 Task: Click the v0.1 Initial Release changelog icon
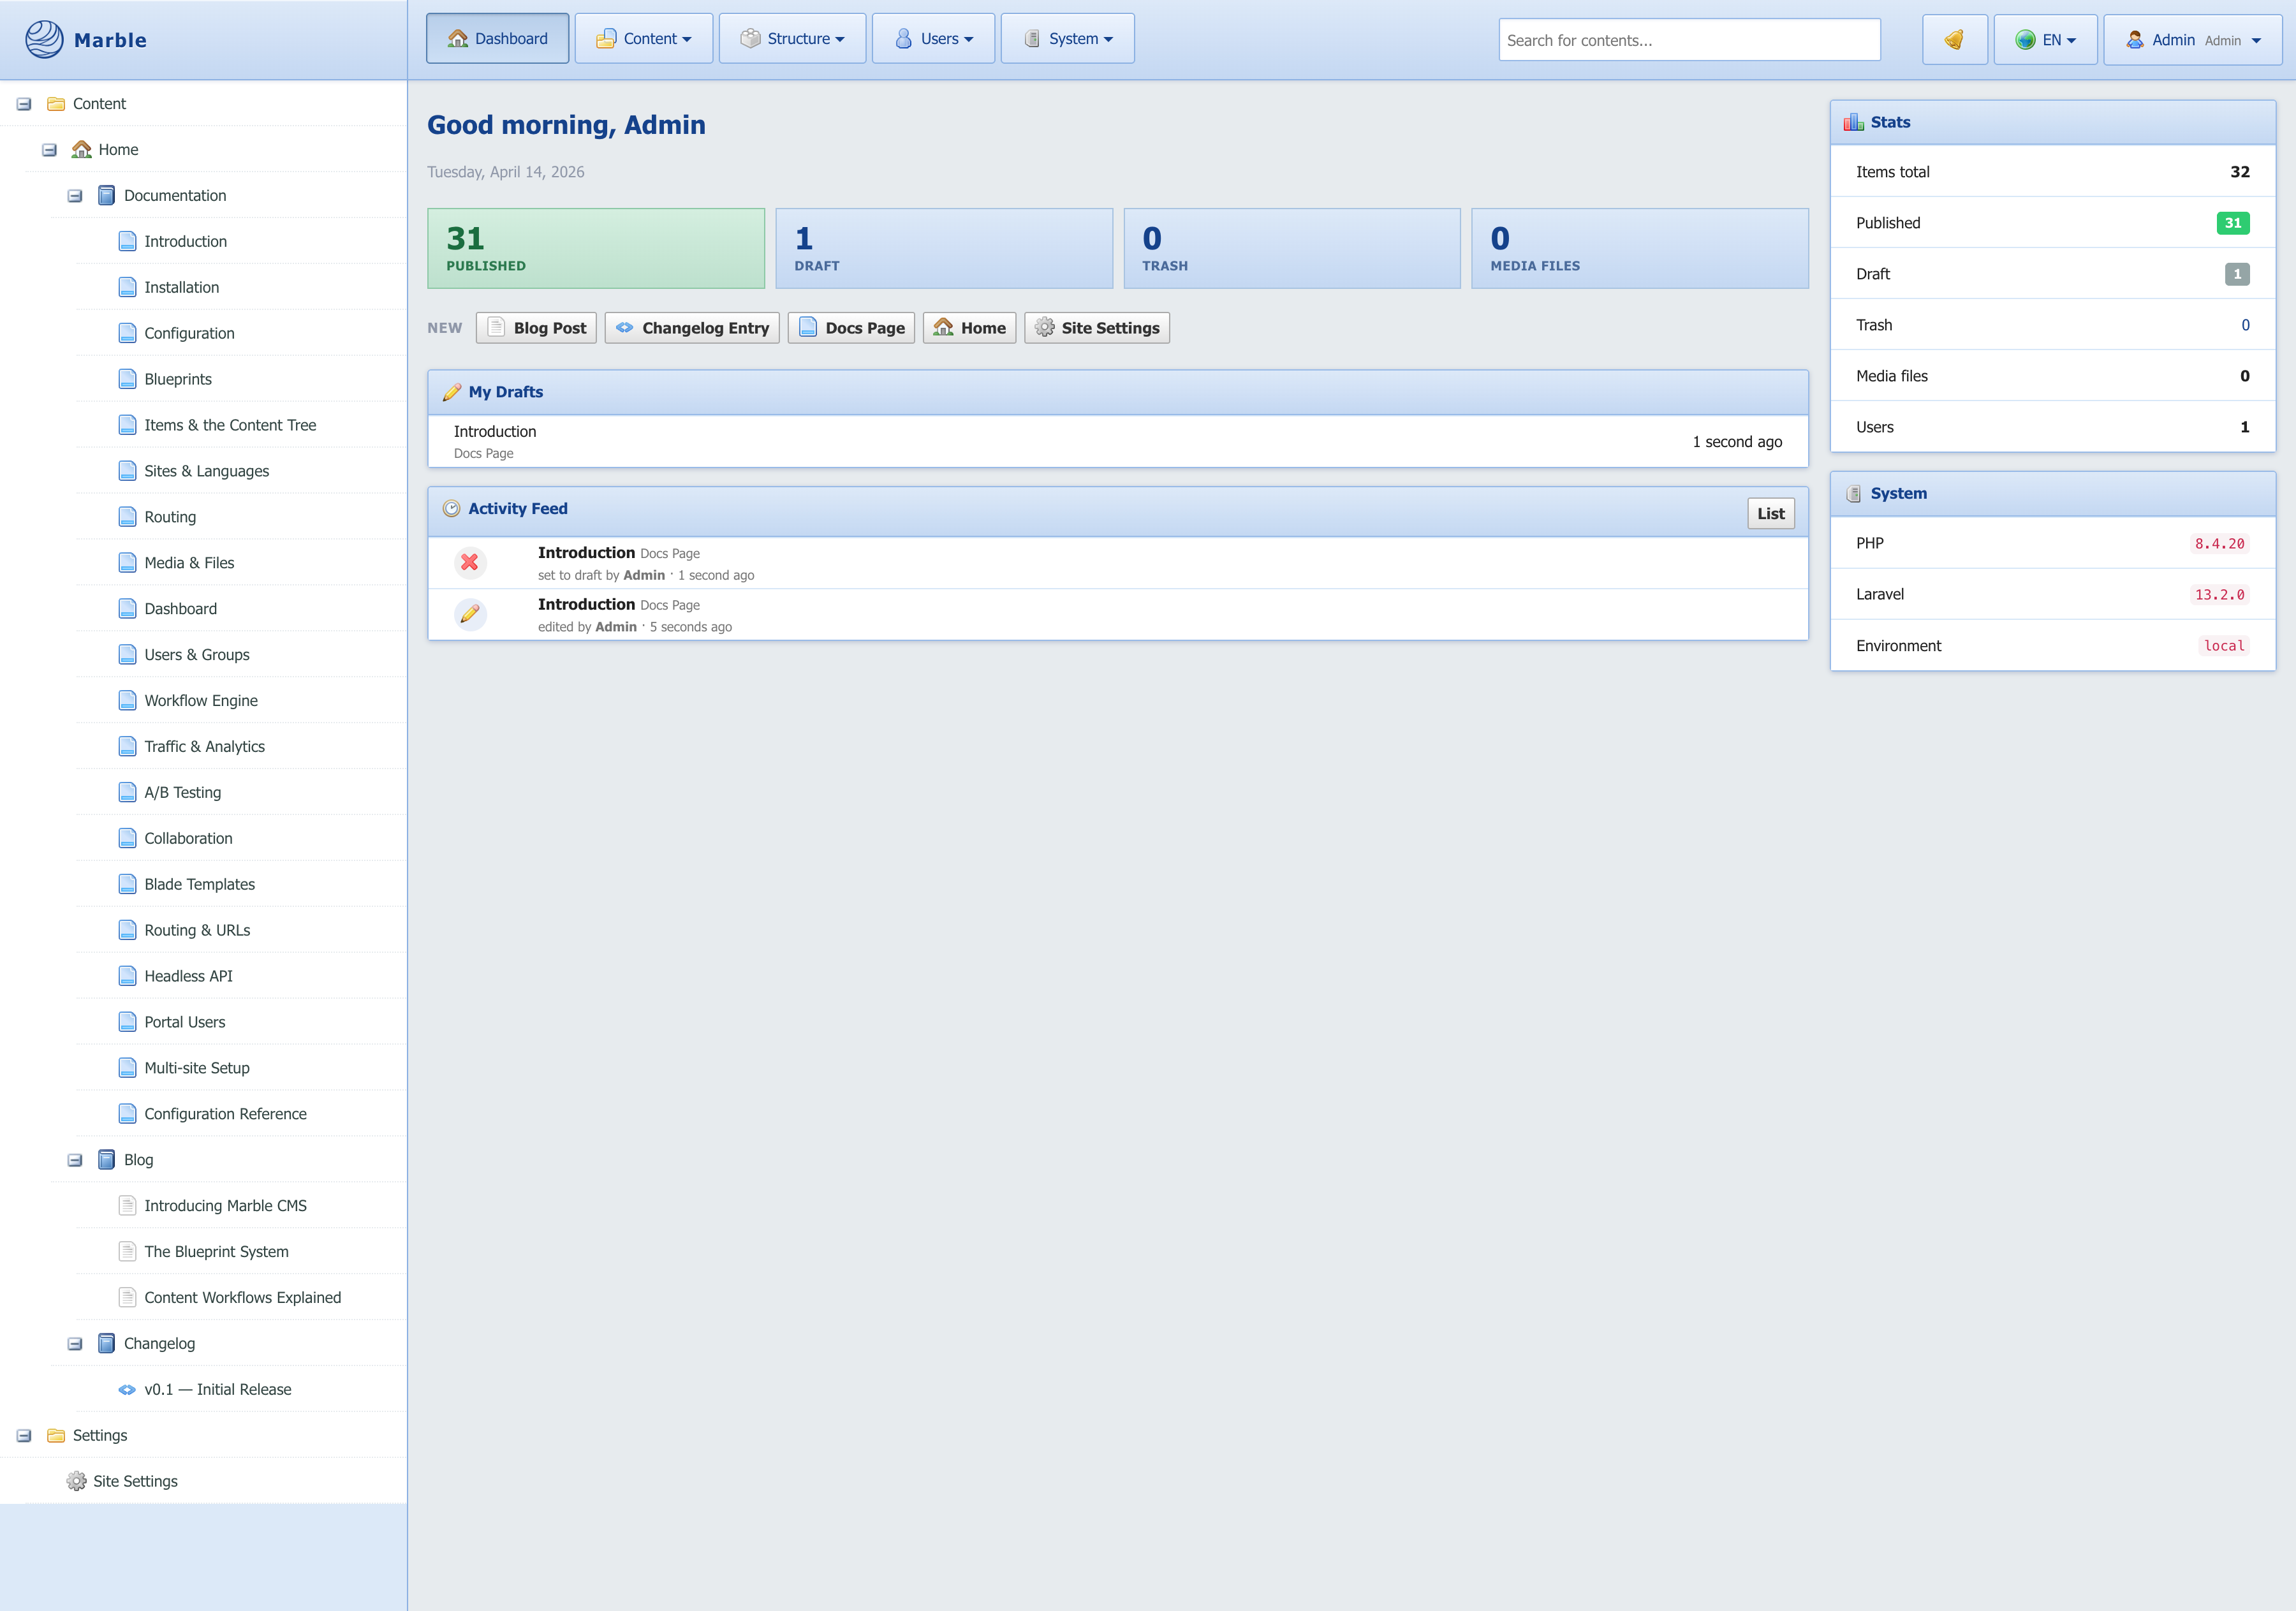coord(127,1390)
